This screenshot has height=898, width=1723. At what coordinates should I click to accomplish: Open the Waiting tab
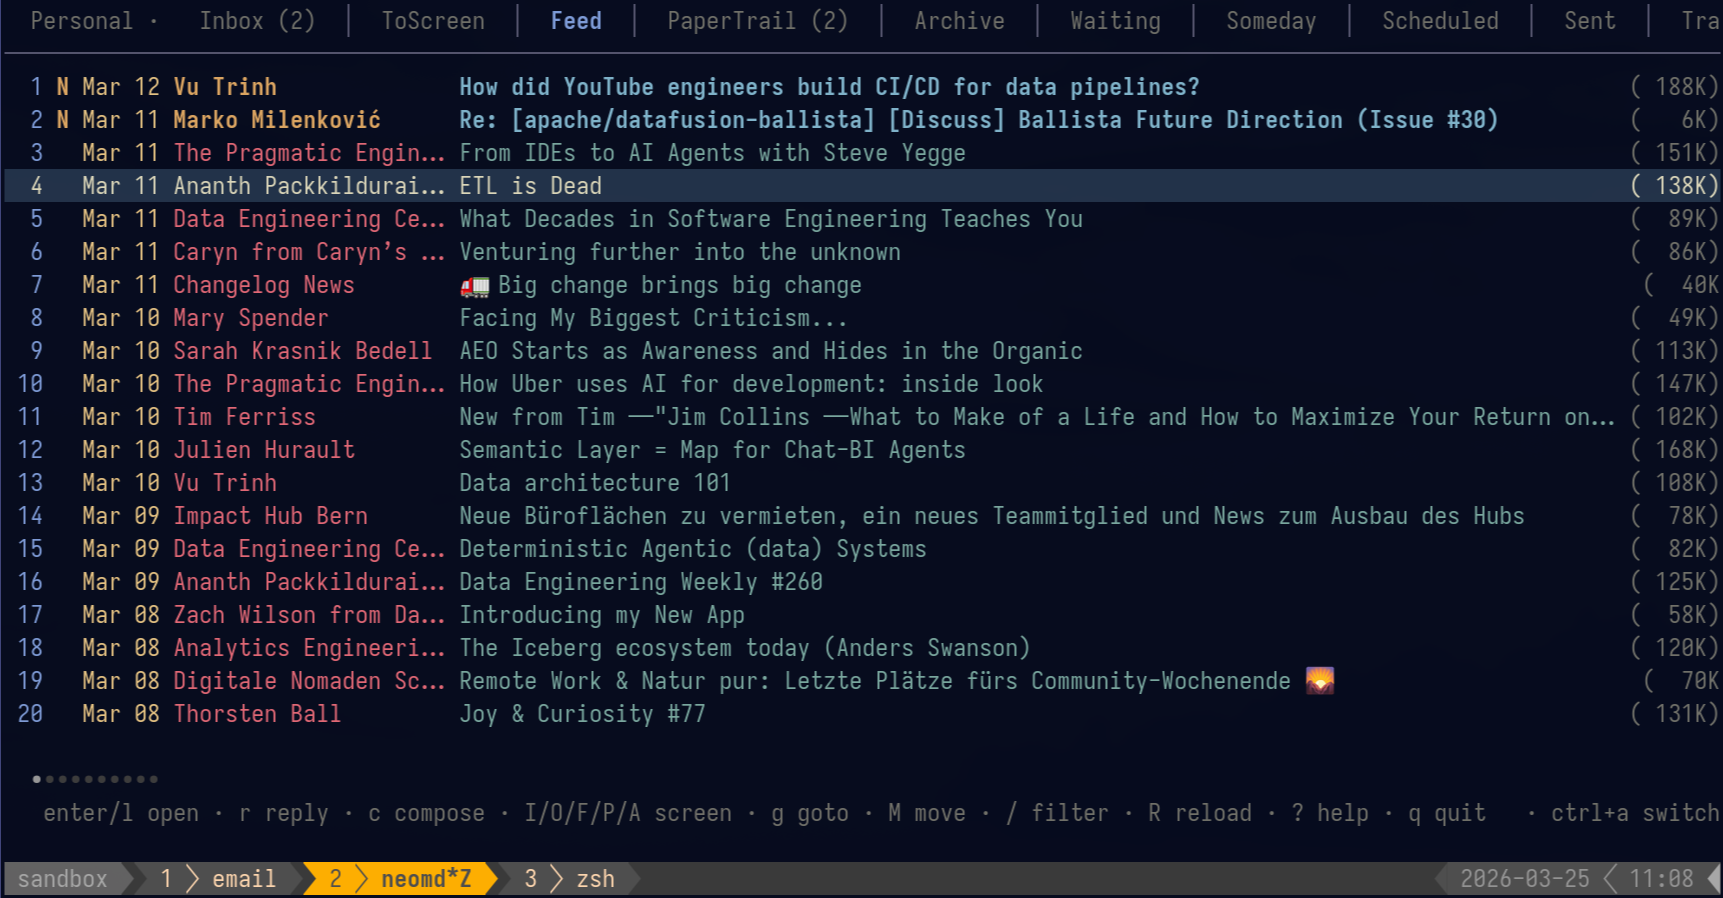[x=1114, y=20]
